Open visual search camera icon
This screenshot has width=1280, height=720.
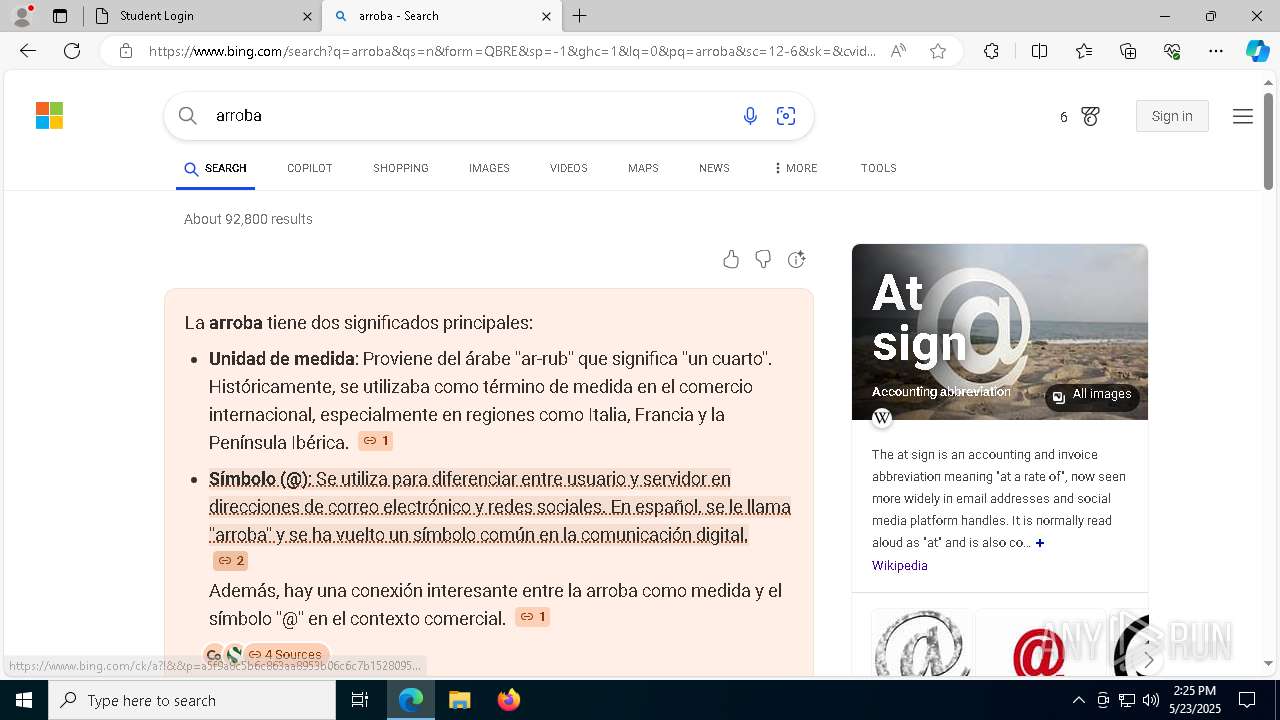[786, 116]
